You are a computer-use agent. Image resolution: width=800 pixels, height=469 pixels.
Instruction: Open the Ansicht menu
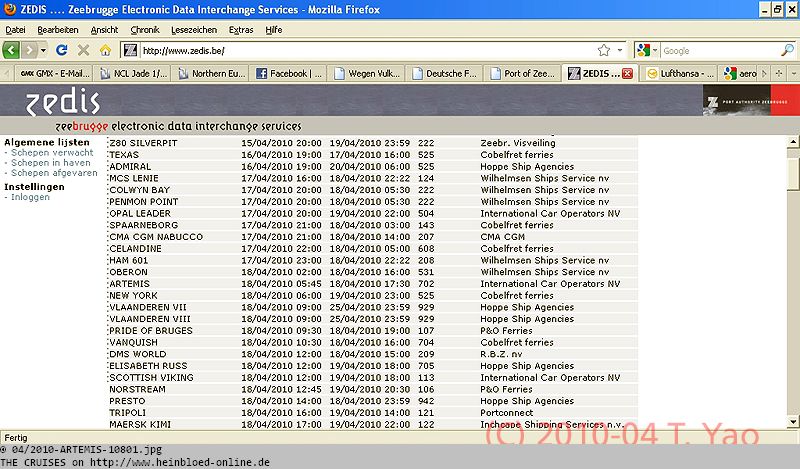(104, 30)
